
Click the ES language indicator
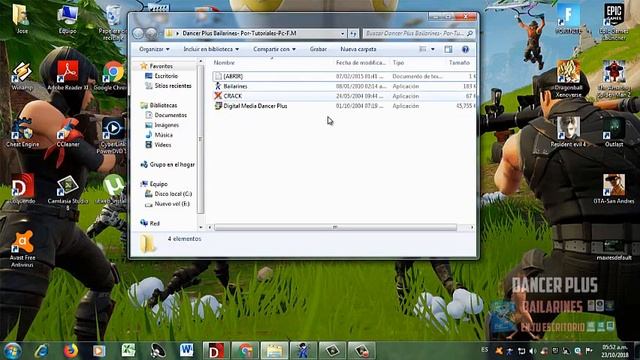(484, 350)
